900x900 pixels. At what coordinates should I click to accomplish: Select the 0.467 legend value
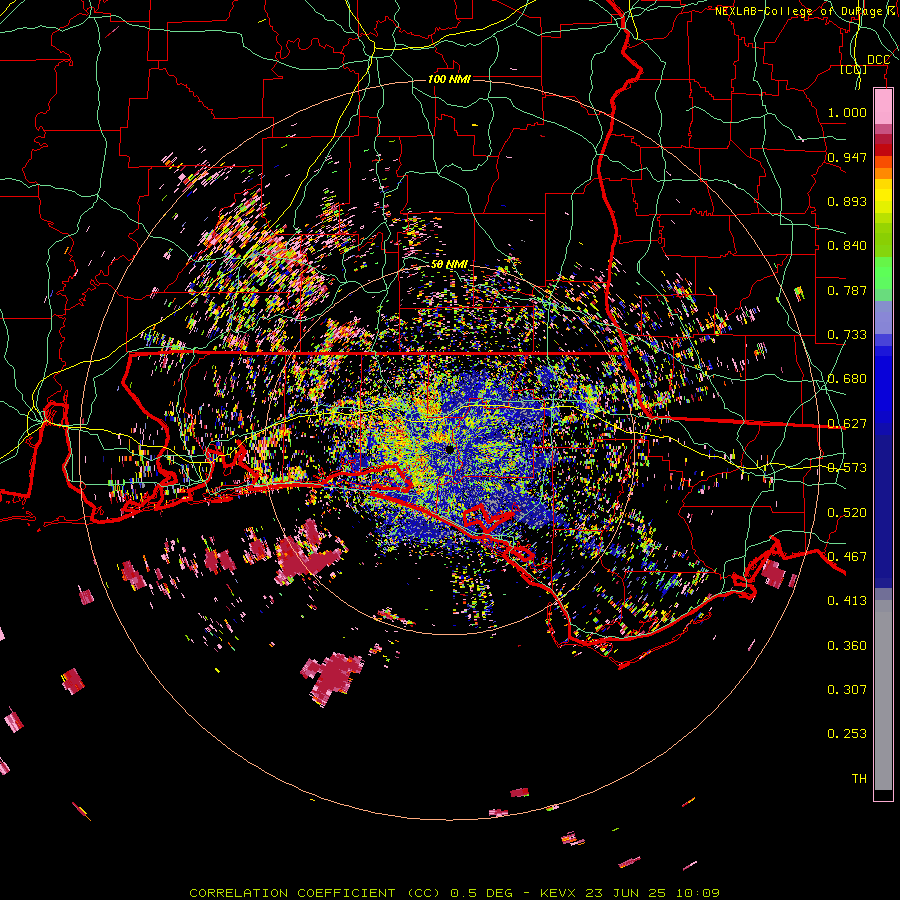tap(847, 557)
